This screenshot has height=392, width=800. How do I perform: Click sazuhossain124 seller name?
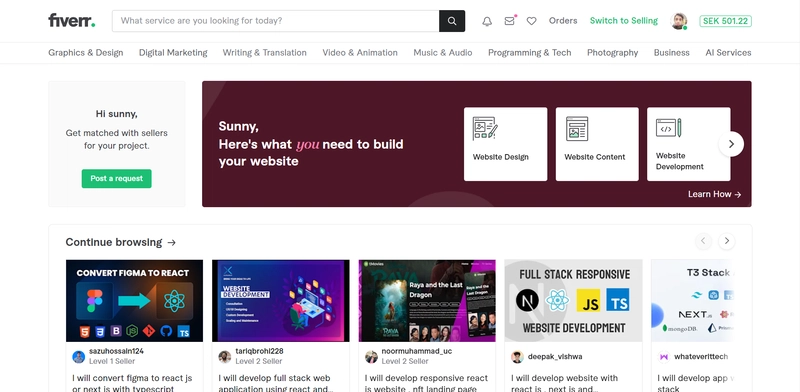pyautogui.click(x=116, y=351)
